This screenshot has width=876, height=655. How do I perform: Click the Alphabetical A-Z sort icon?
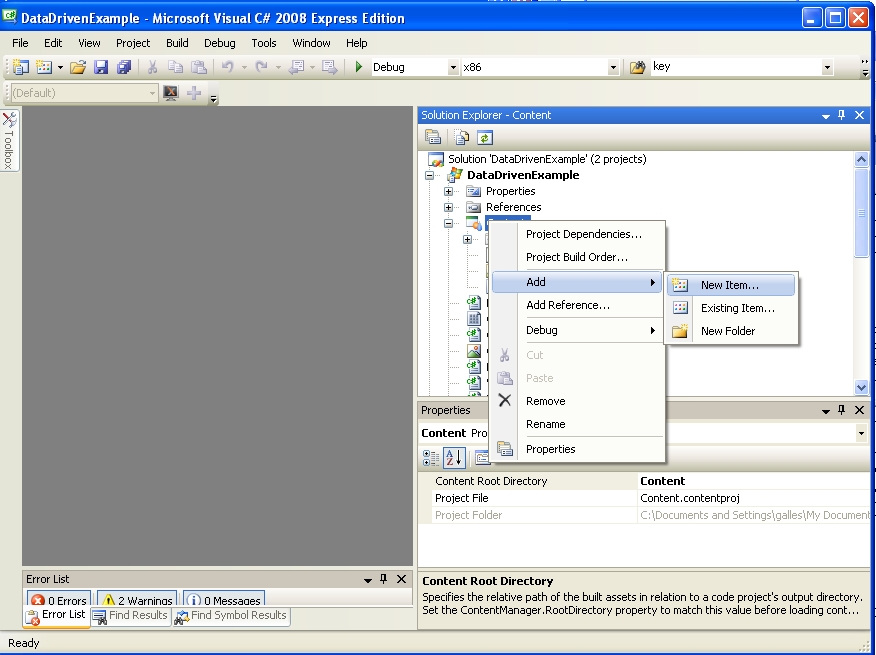click(454, 458)
